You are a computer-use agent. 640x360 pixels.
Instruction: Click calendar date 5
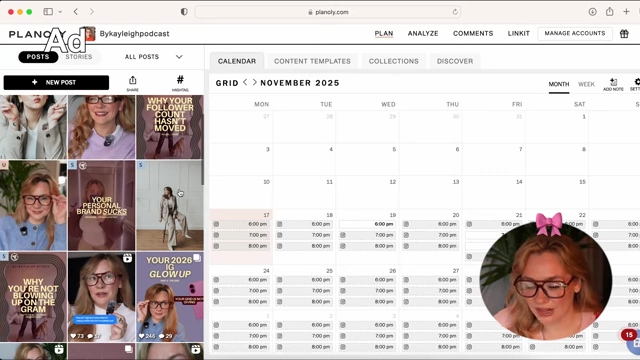point(394,149)
